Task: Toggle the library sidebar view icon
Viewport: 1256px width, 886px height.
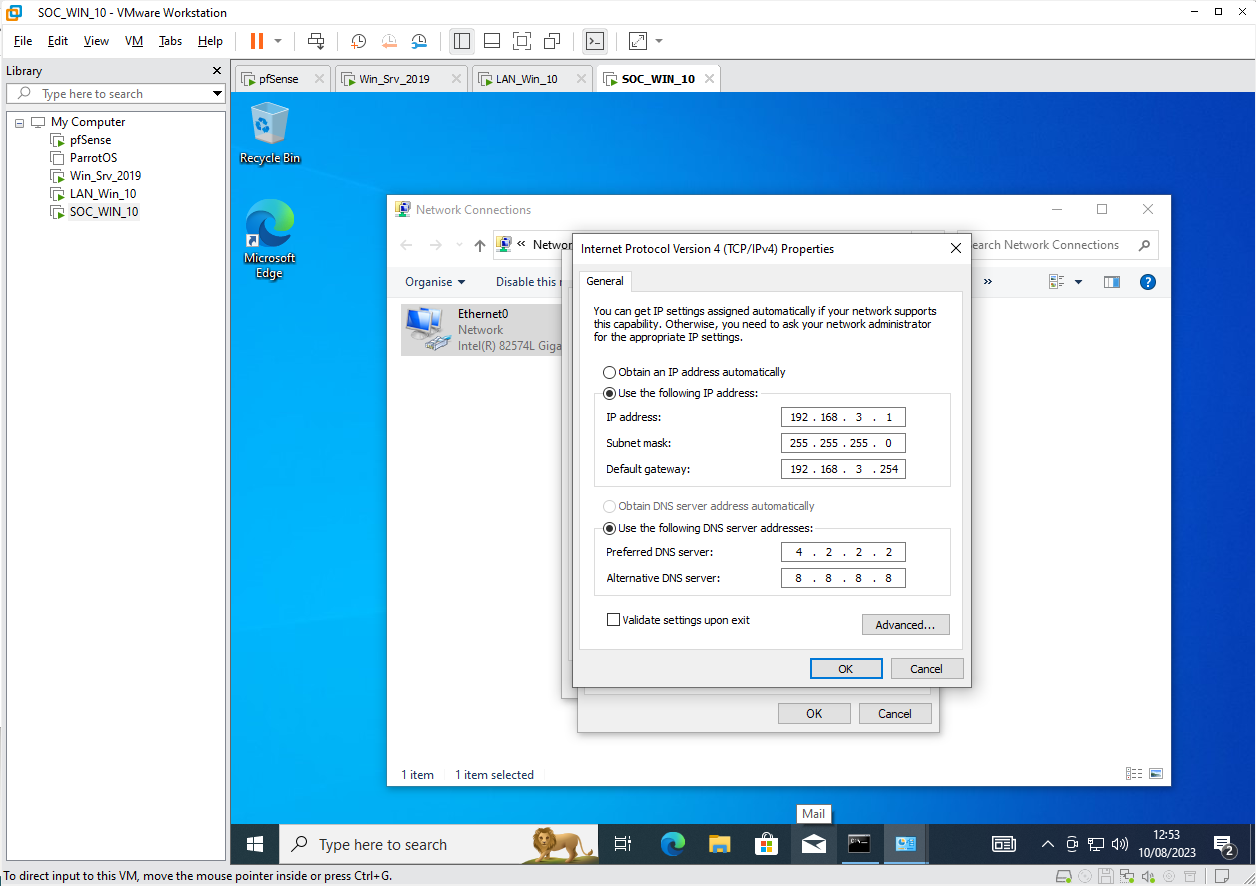Action: click(461, 41)
